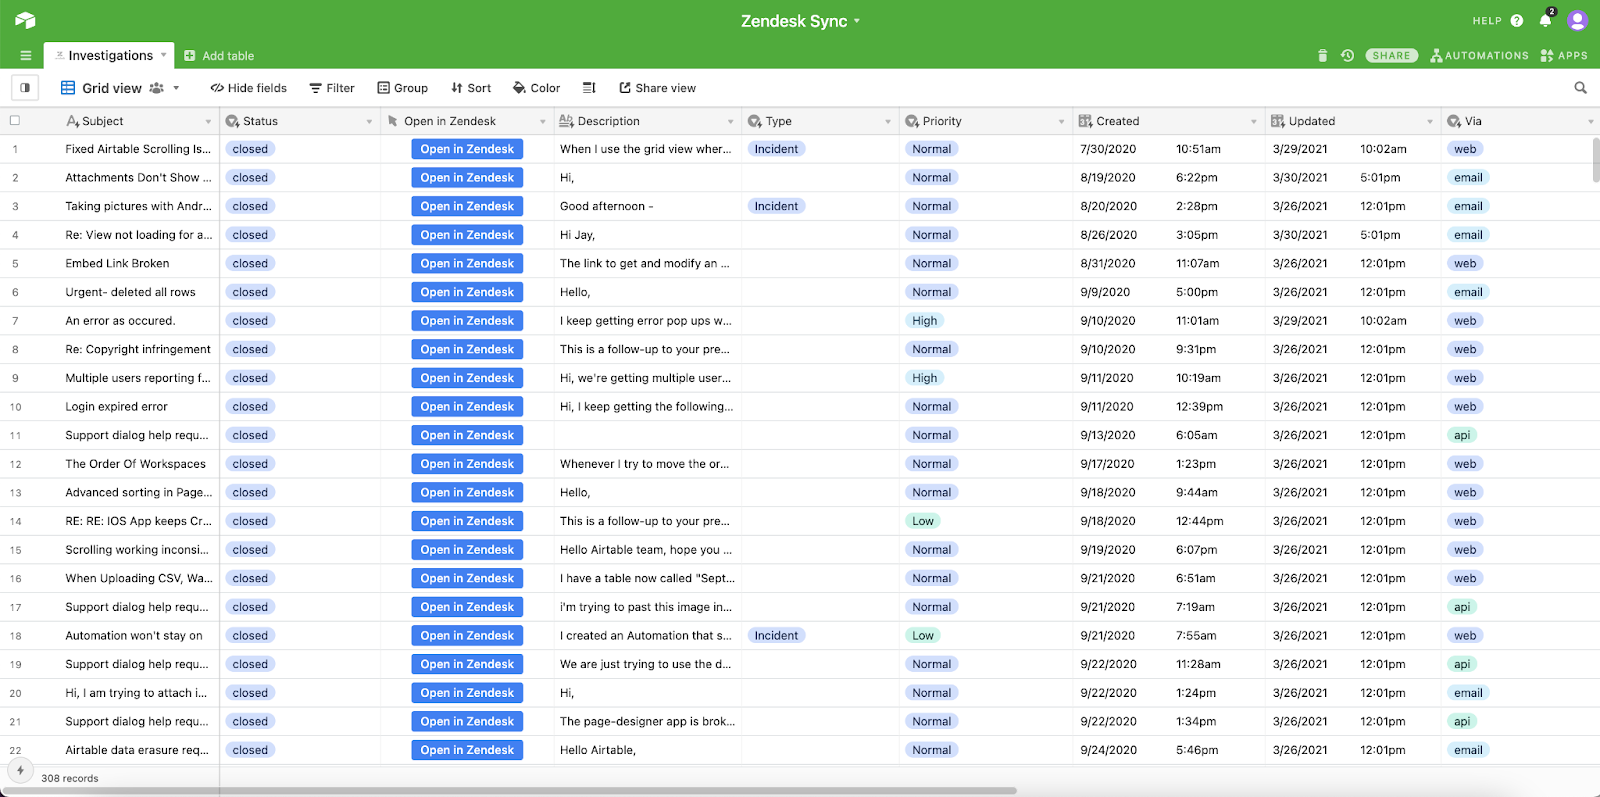Click the row height icon
Image resolution: width=1600 pixels, height=797 pixels.
[x=589, y=88]
